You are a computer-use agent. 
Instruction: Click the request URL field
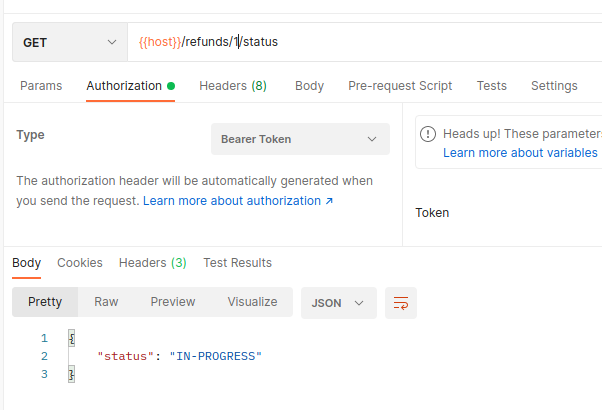click(x=365, y=42)
